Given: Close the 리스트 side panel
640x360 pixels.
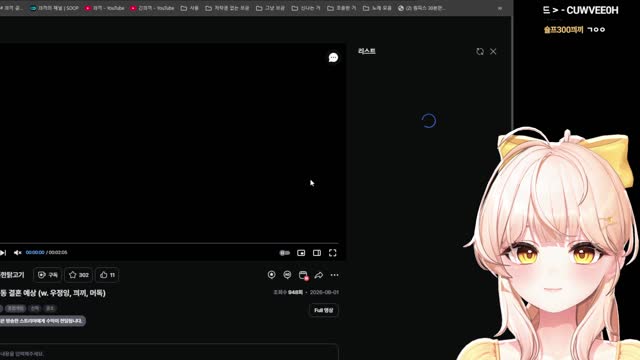Looking at the screenshot, I should (x=493, y=51).
